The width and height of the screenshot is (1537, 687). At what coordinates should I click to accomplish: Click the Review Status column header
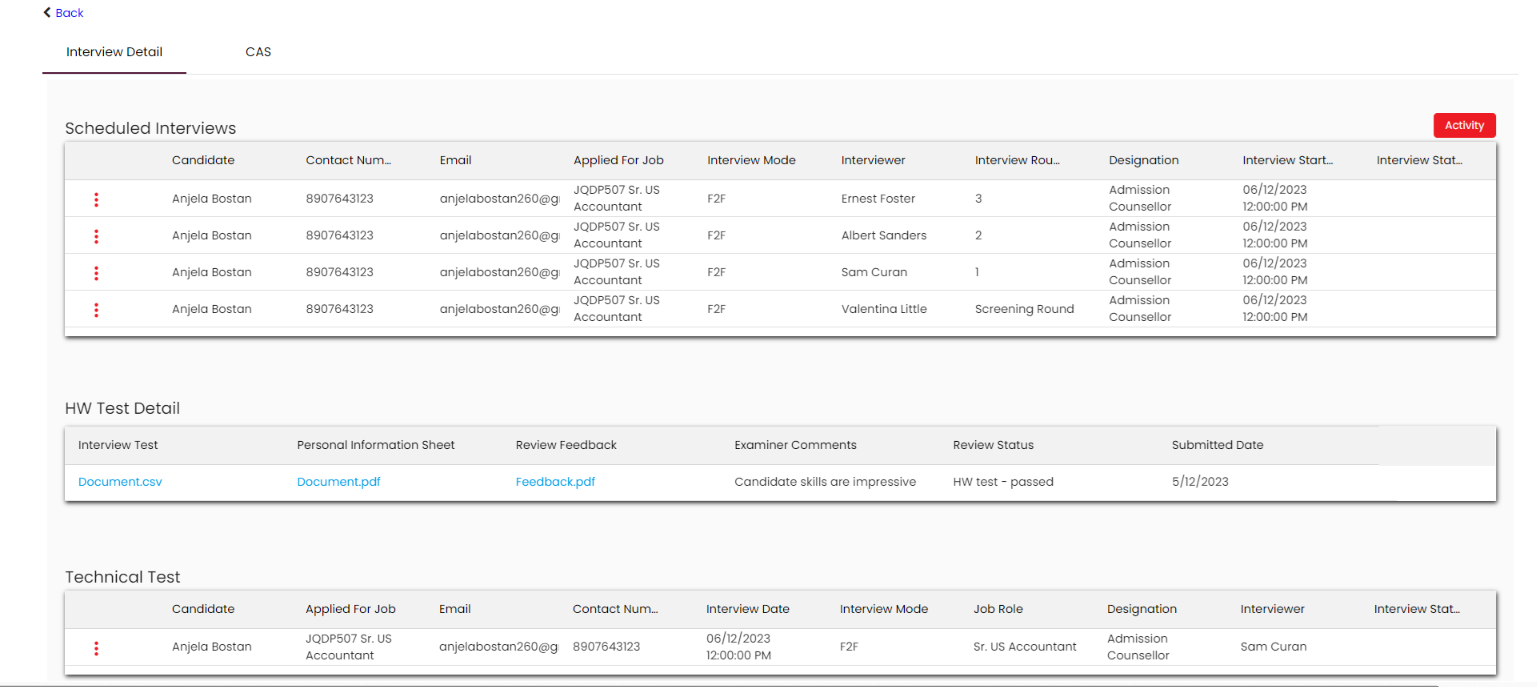(993, 445)
